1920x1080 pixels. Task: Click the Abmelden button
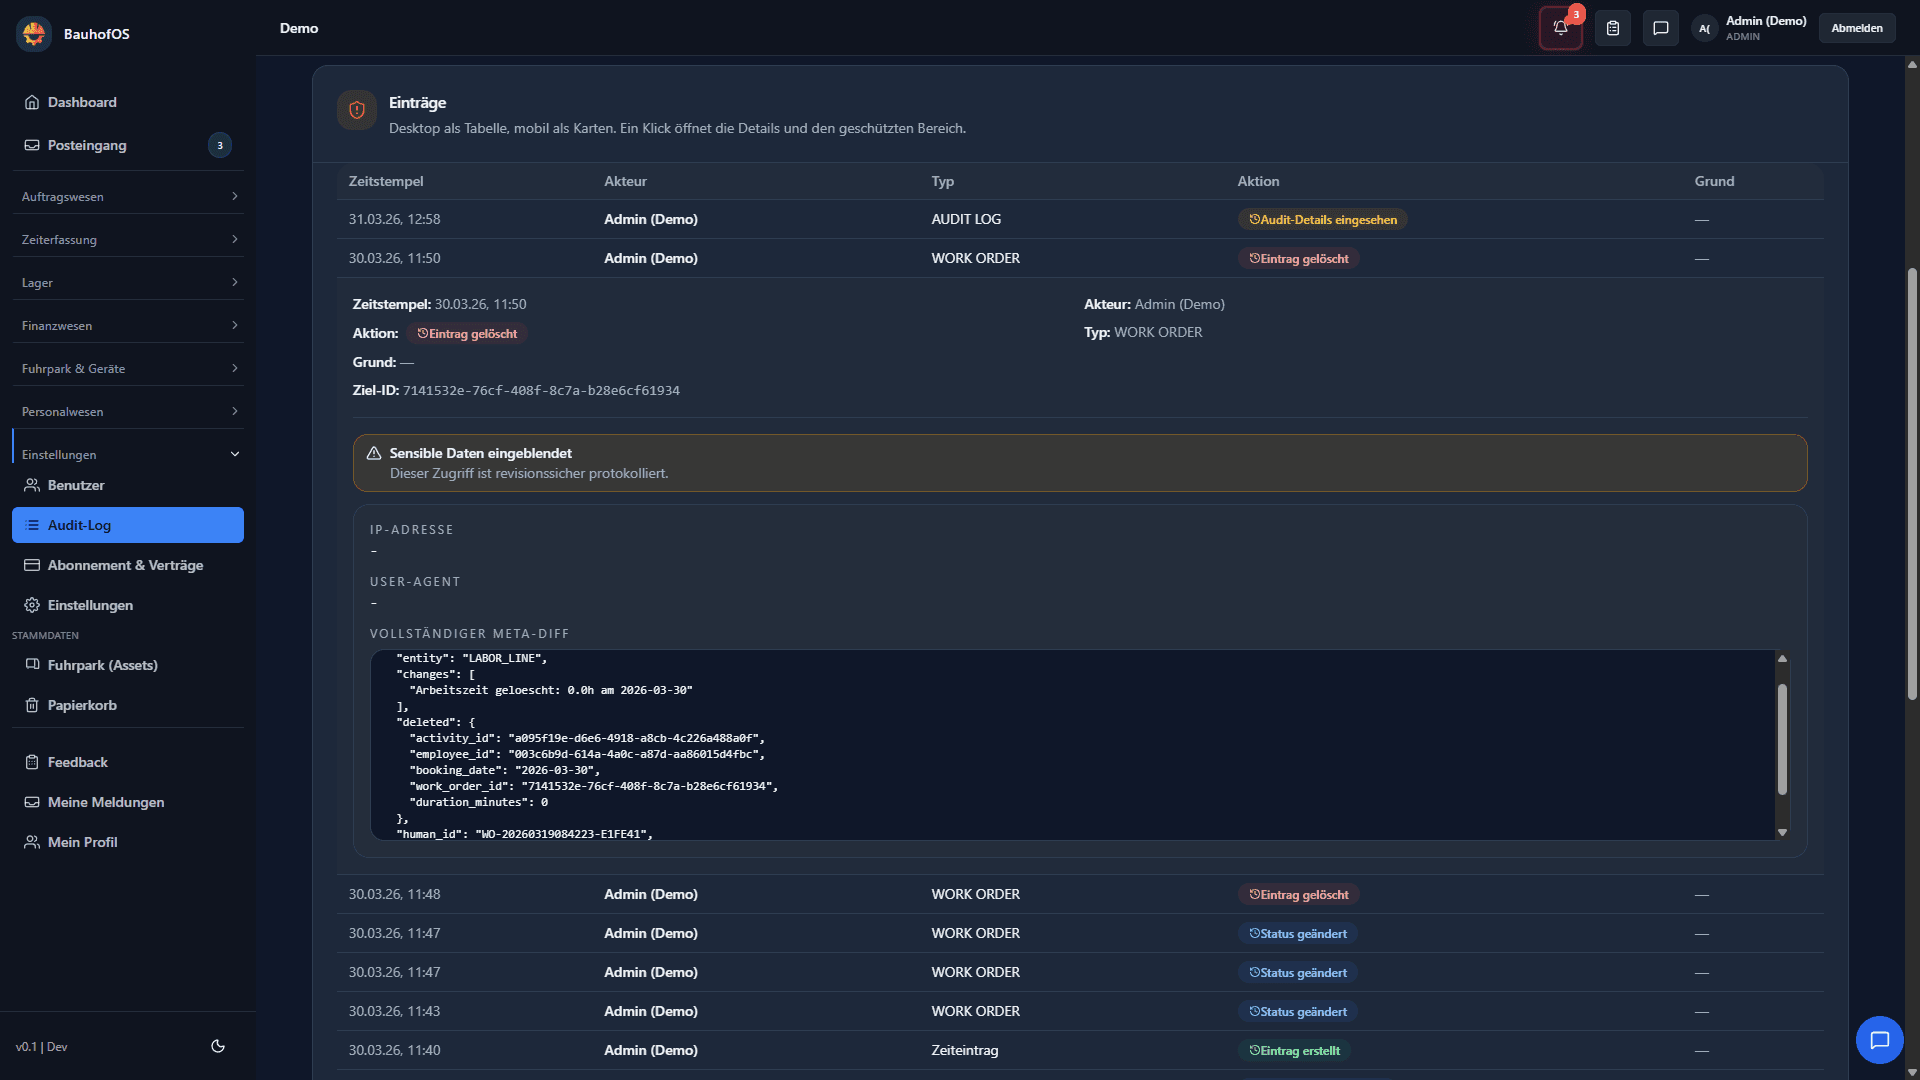(x=1857, y=28)
